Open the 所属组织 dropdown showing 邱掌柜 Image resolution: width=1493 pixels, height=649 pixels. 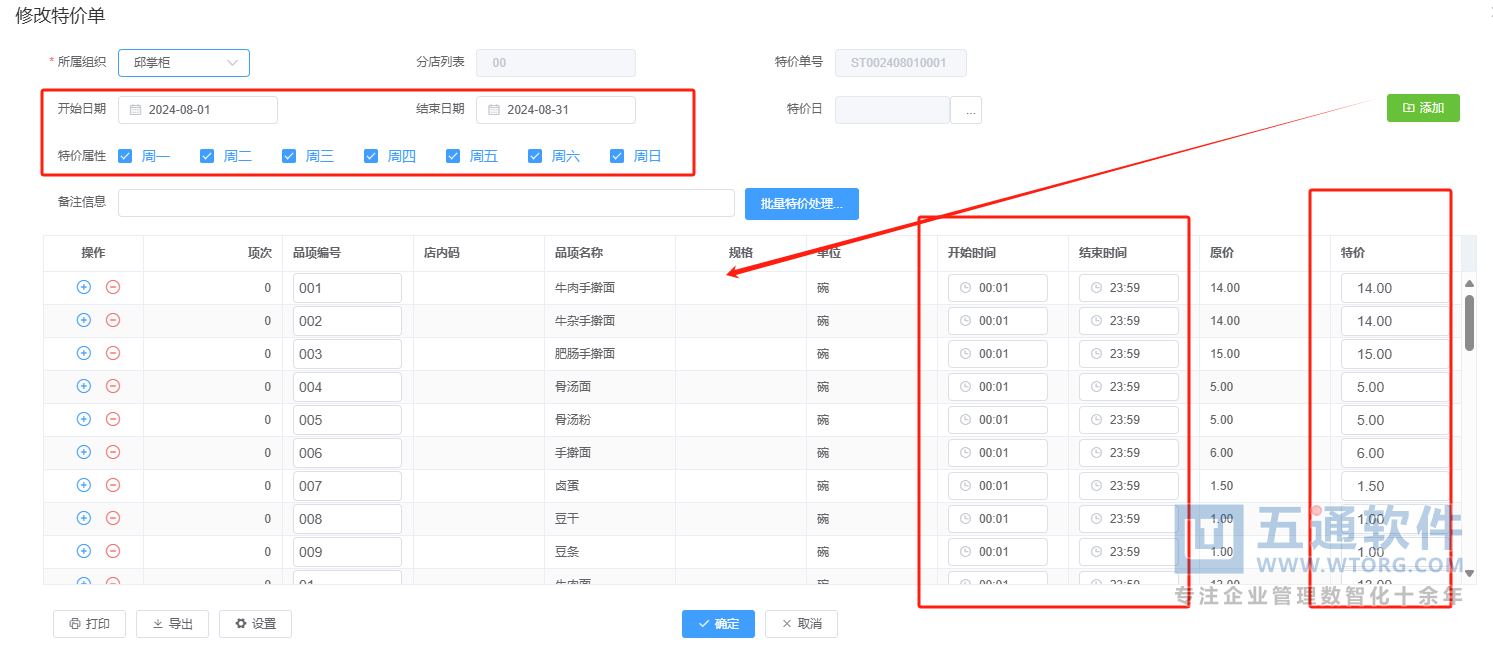184,63
